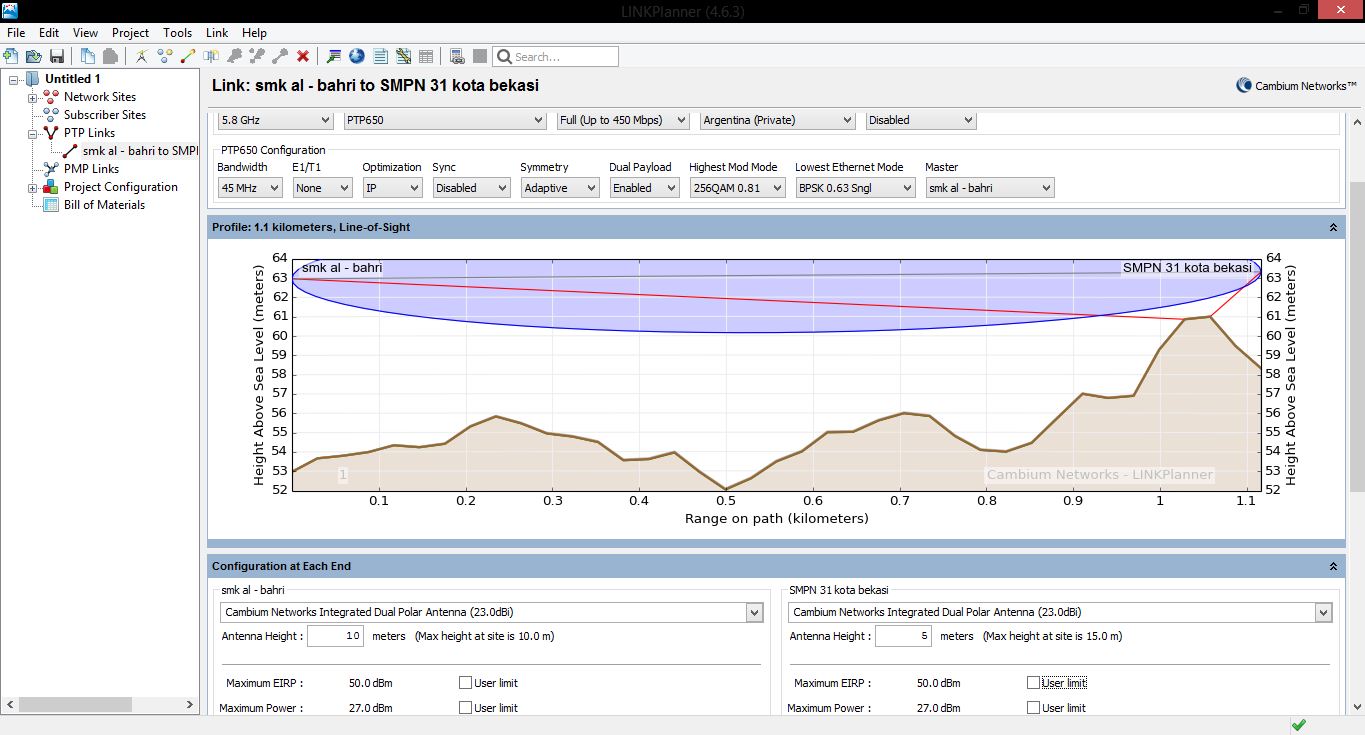Collapse the Profile section chevron
This screenshot has width=1365, height=735.
coord(1333,228)
